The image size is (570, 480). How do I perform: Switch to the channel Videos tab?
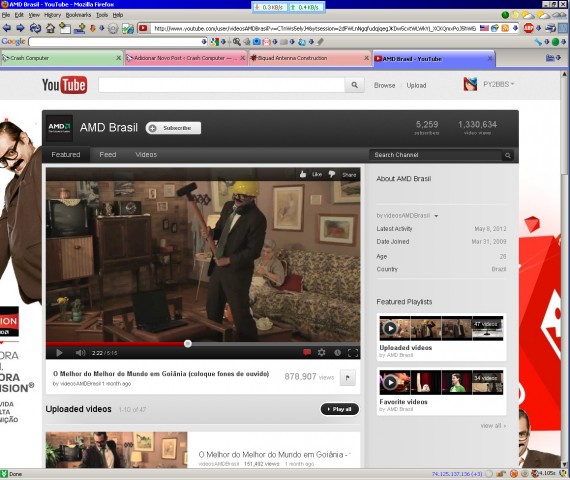click(146, 155)
